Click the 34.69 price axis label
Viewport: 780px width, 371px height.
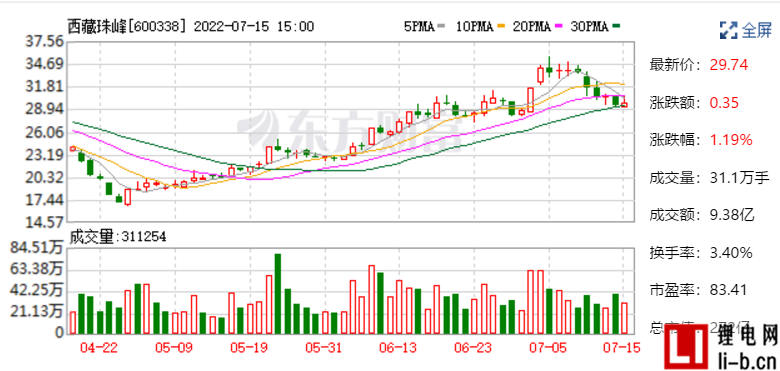point(45,65)
